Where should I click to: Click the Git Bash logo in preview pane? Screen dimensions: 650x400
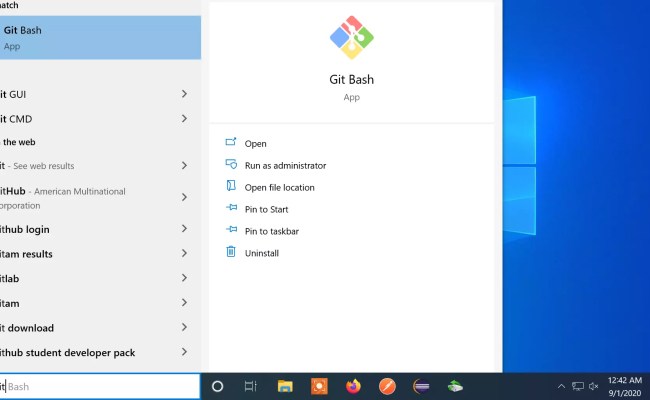point(352,38)
